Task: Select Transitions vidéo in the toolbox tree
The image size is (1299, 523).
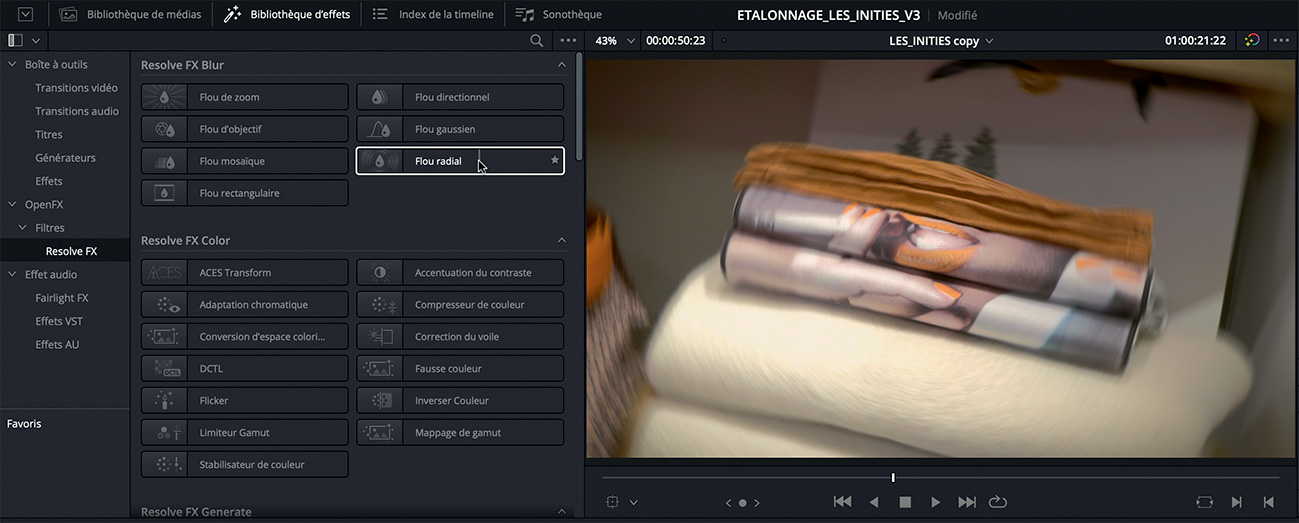Action: point(76,88)
